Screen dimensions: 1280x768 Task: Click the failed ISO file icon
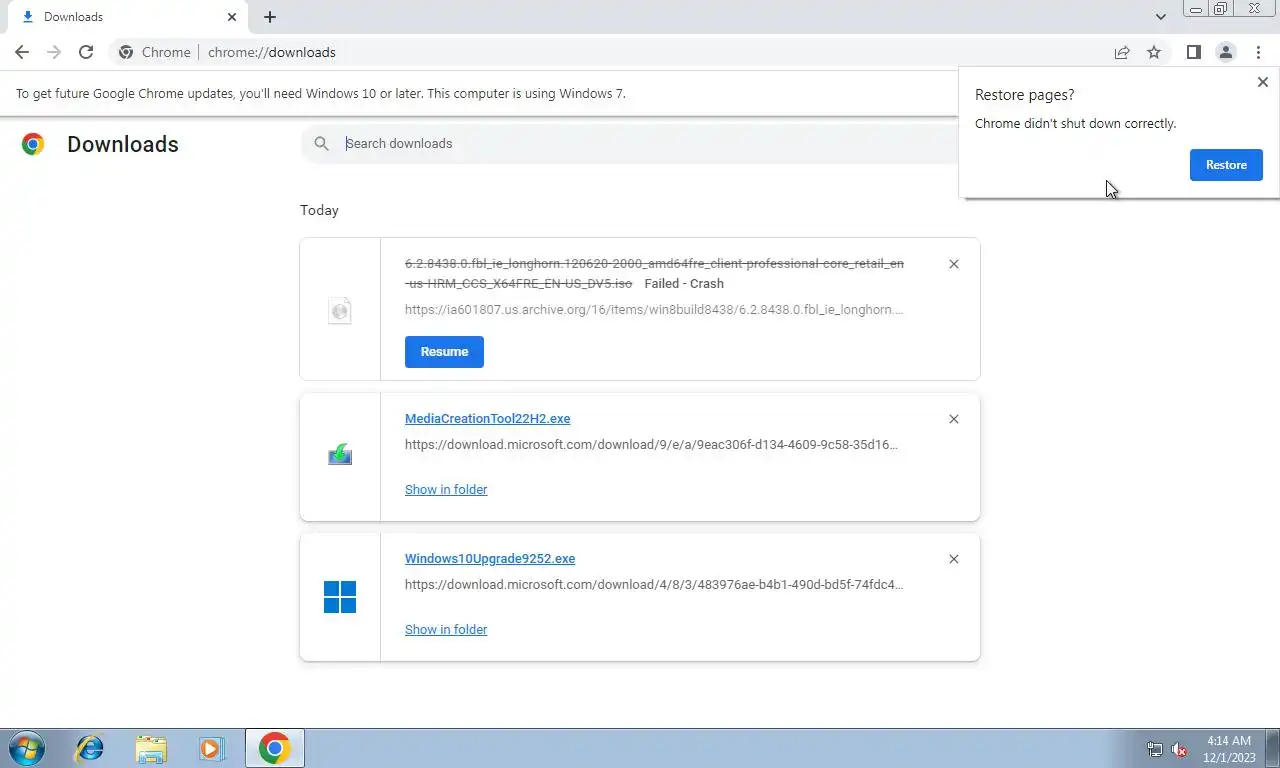(x=340, y=310)
